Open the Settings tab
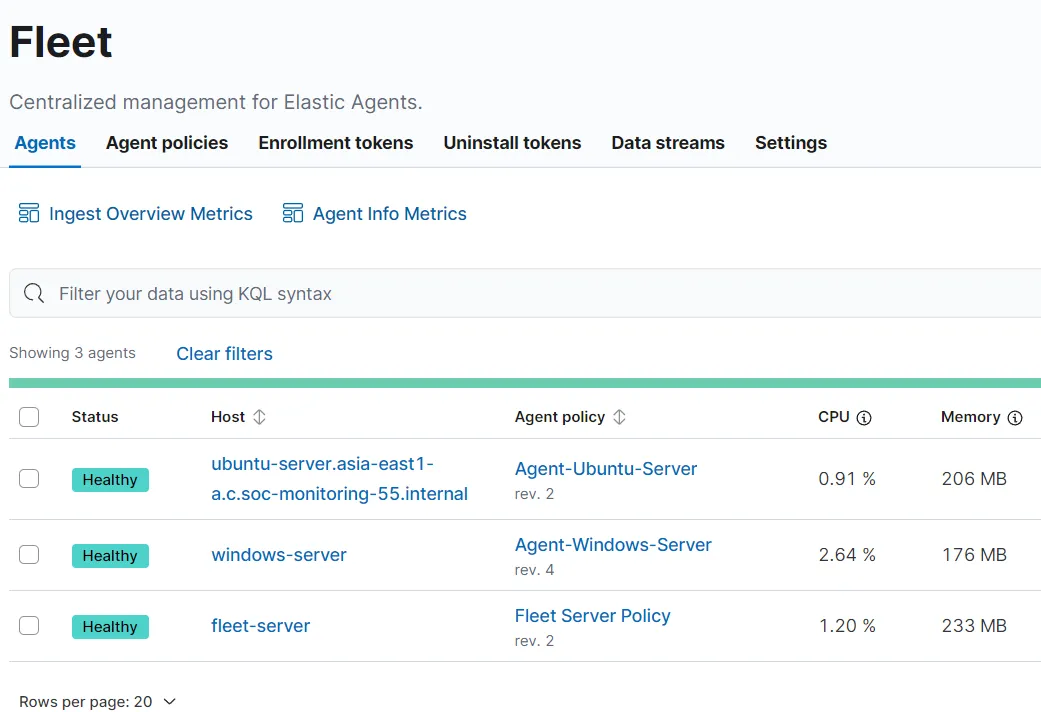Viewport: 1041px width, 712px height. [x=790, y=143]
